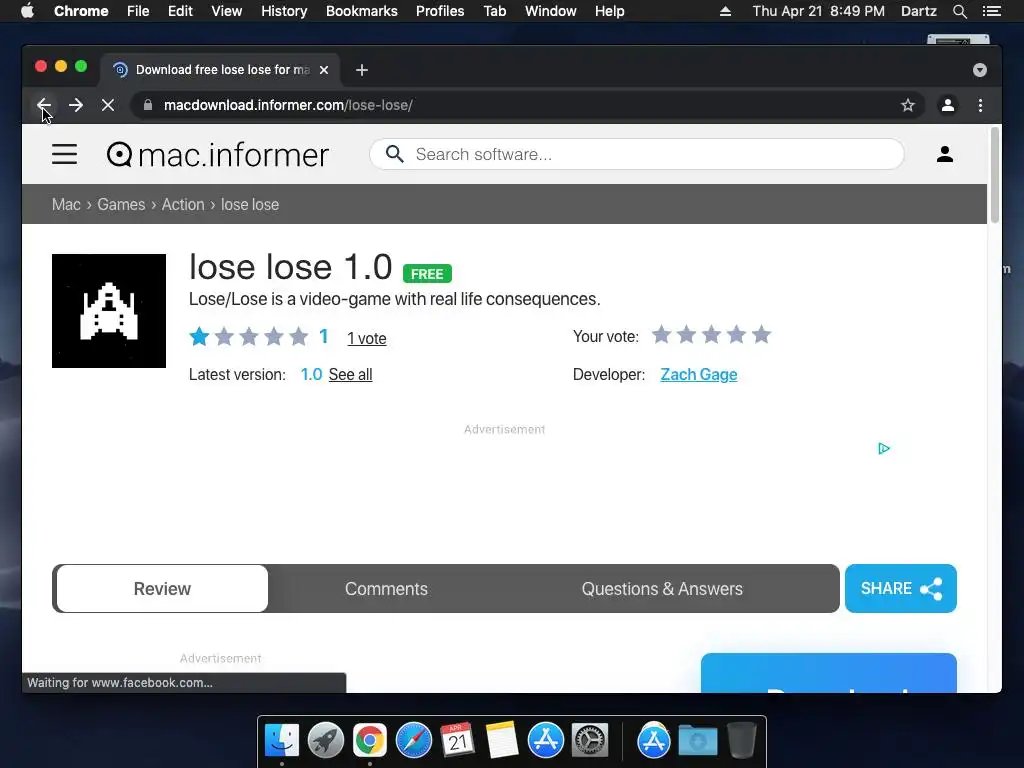This screenshot has height=768, width=1024.
Task: Click the page's vertical scrollbar
Action: tap(995, 175)
